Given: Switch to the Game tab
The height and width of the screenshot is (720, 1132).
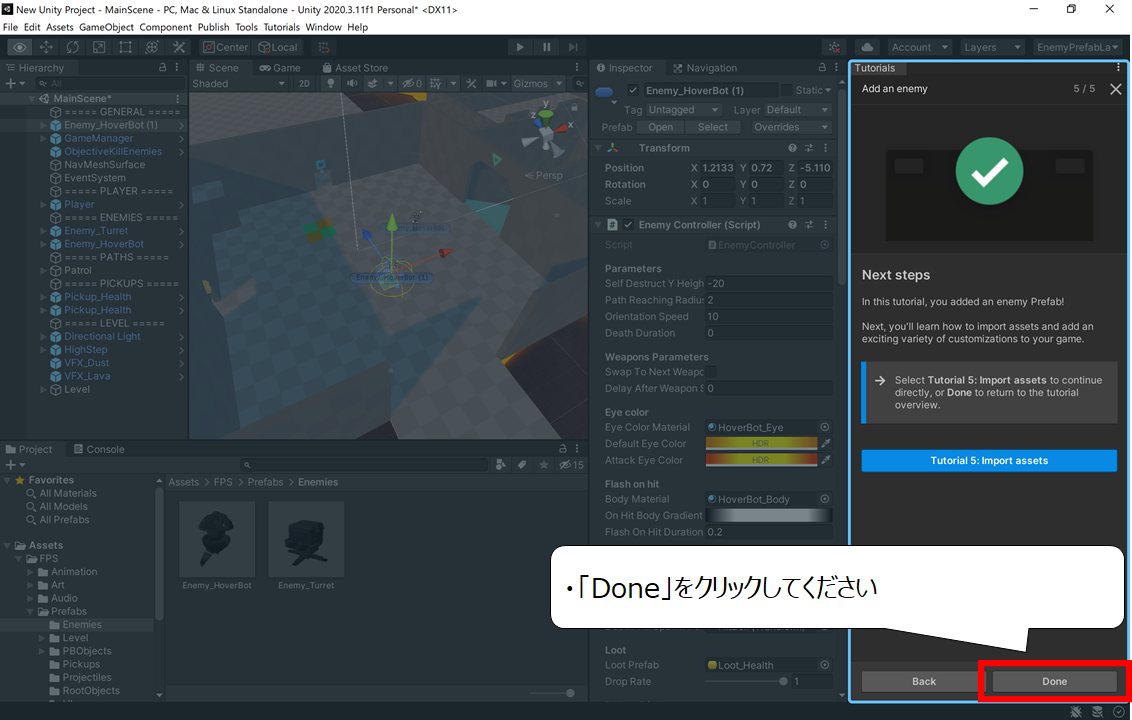Looking at the screenshot, I should 280,68.
